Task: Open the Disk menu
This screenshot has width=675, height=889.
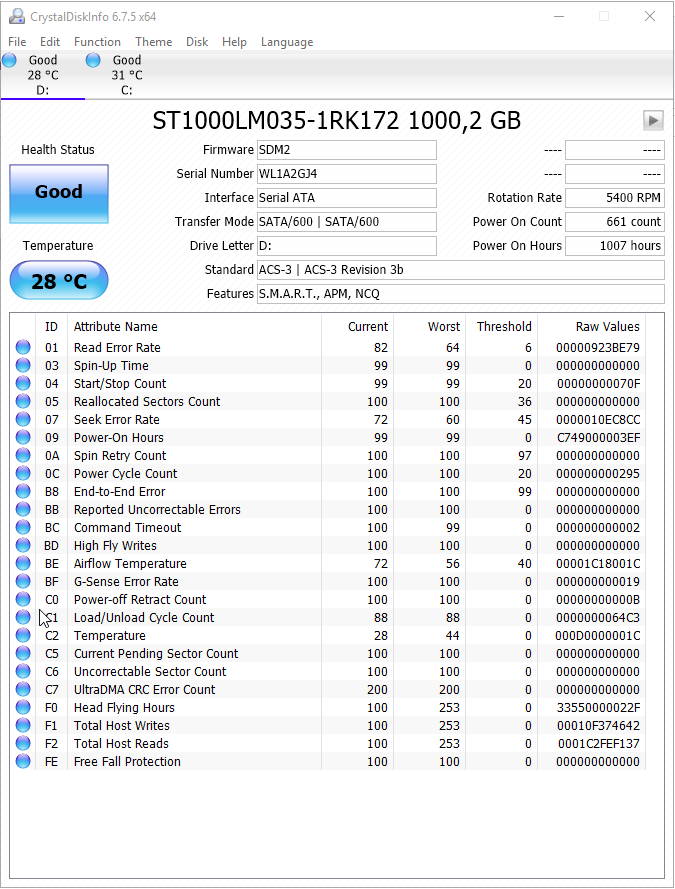Action: pos(197,42)
